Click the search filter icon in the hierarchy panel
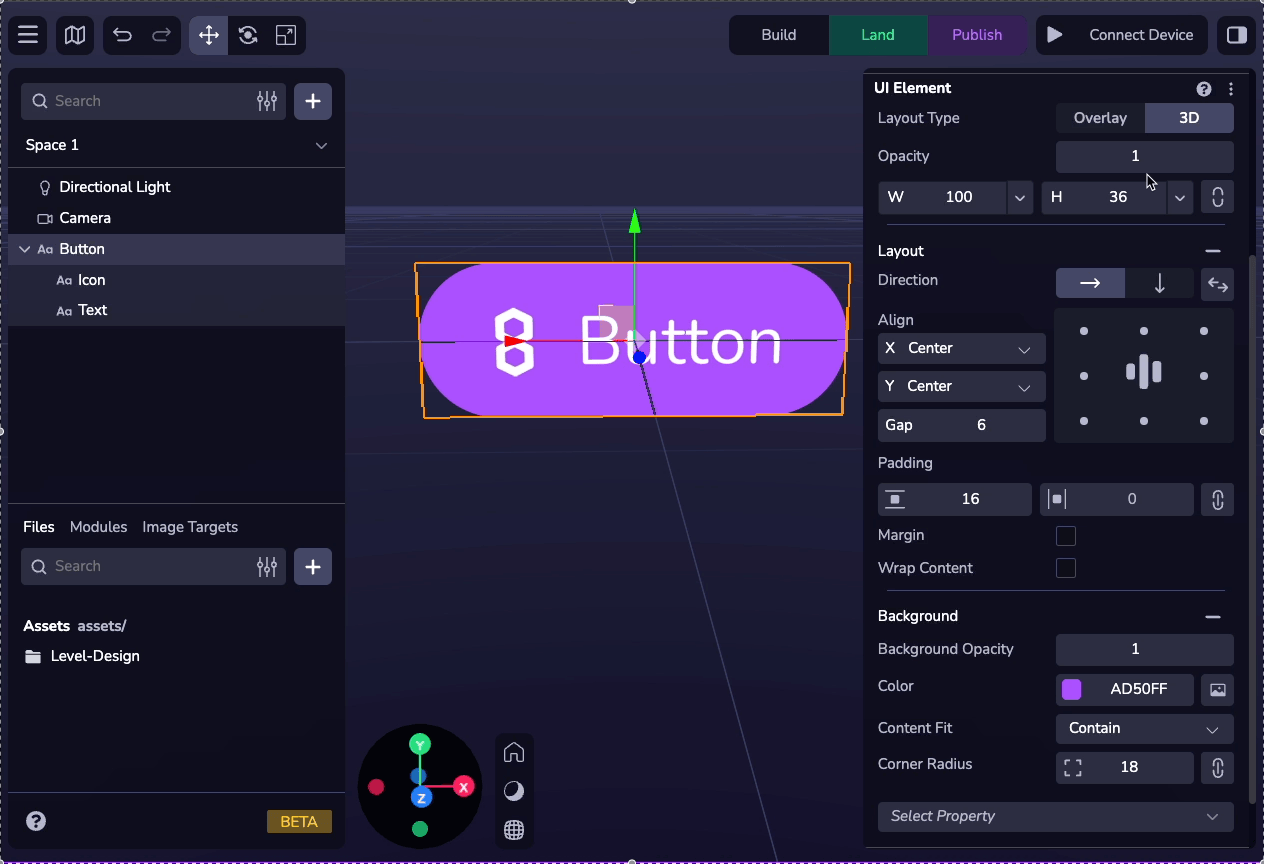The image size is (1264, 864). point(266,101)
